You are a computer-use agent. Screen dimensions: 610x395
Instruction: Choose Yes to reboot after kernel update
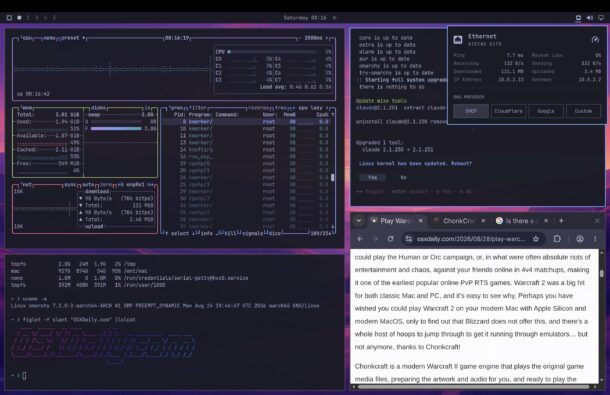tap(372, 177)
